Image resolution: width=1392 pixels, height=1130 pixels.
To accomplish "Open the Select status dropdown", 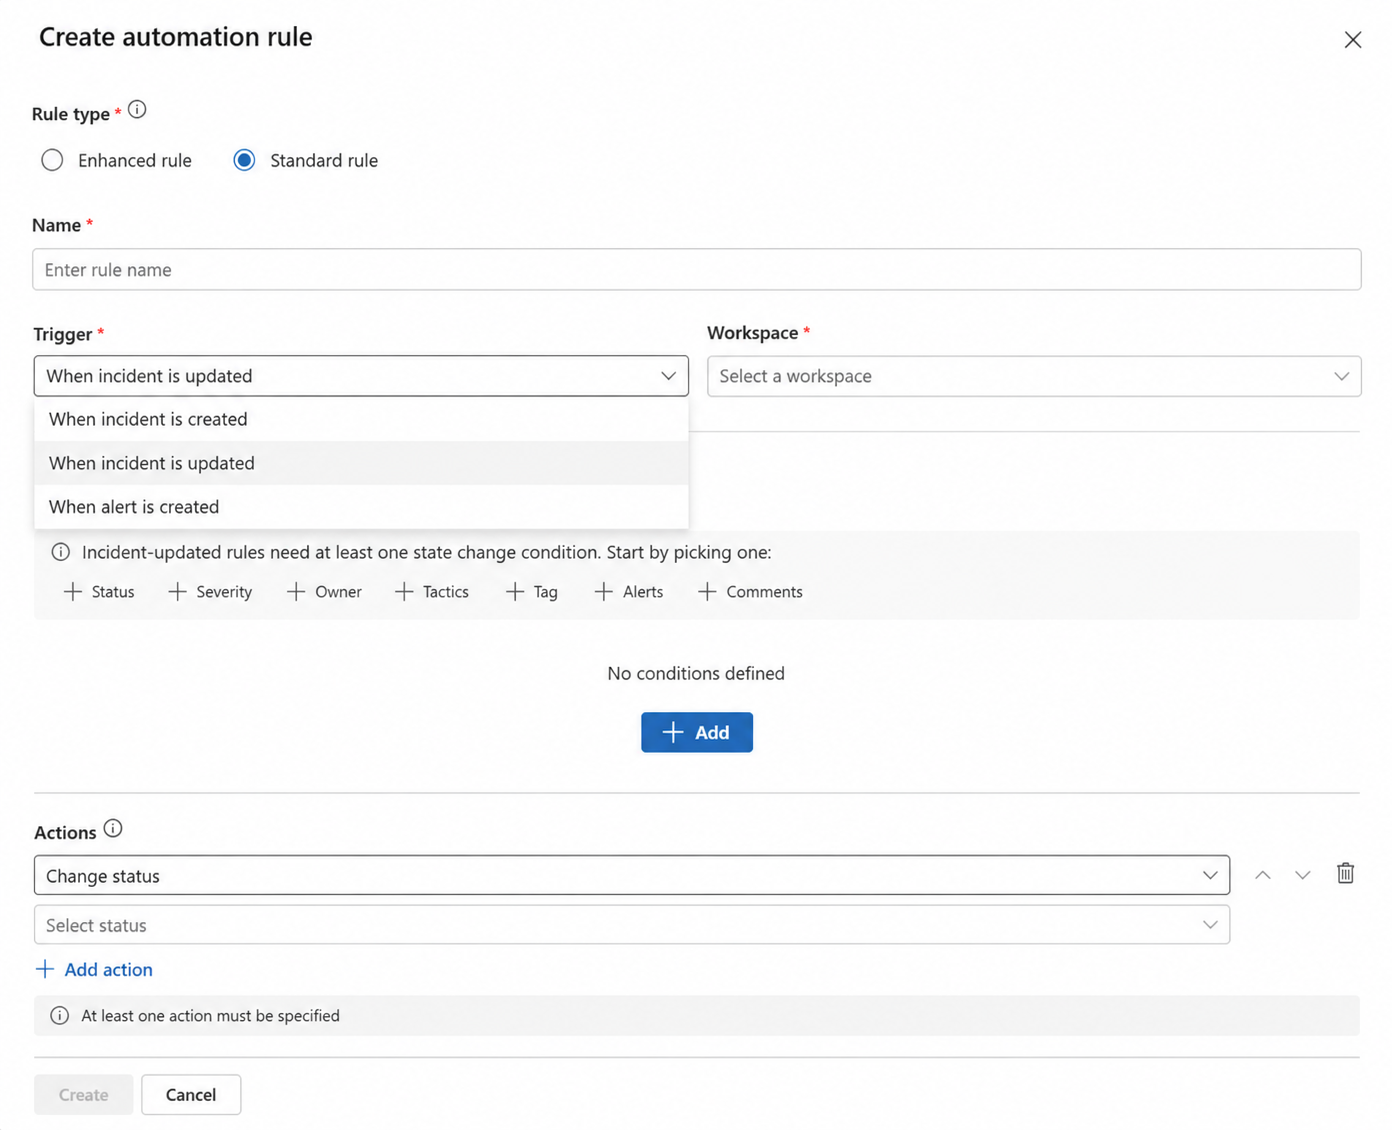I will [631, 925].
